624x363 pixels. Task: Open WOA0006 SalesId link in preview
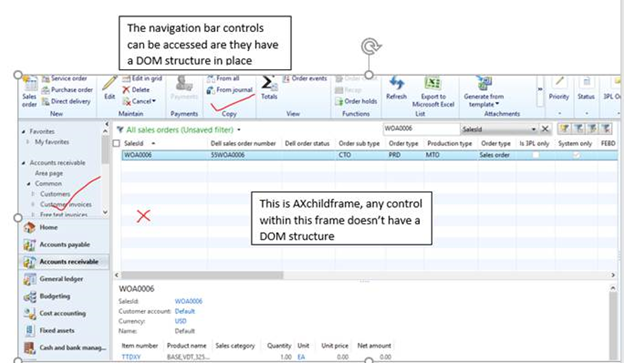pyautogui.click(x=188, y=301)
